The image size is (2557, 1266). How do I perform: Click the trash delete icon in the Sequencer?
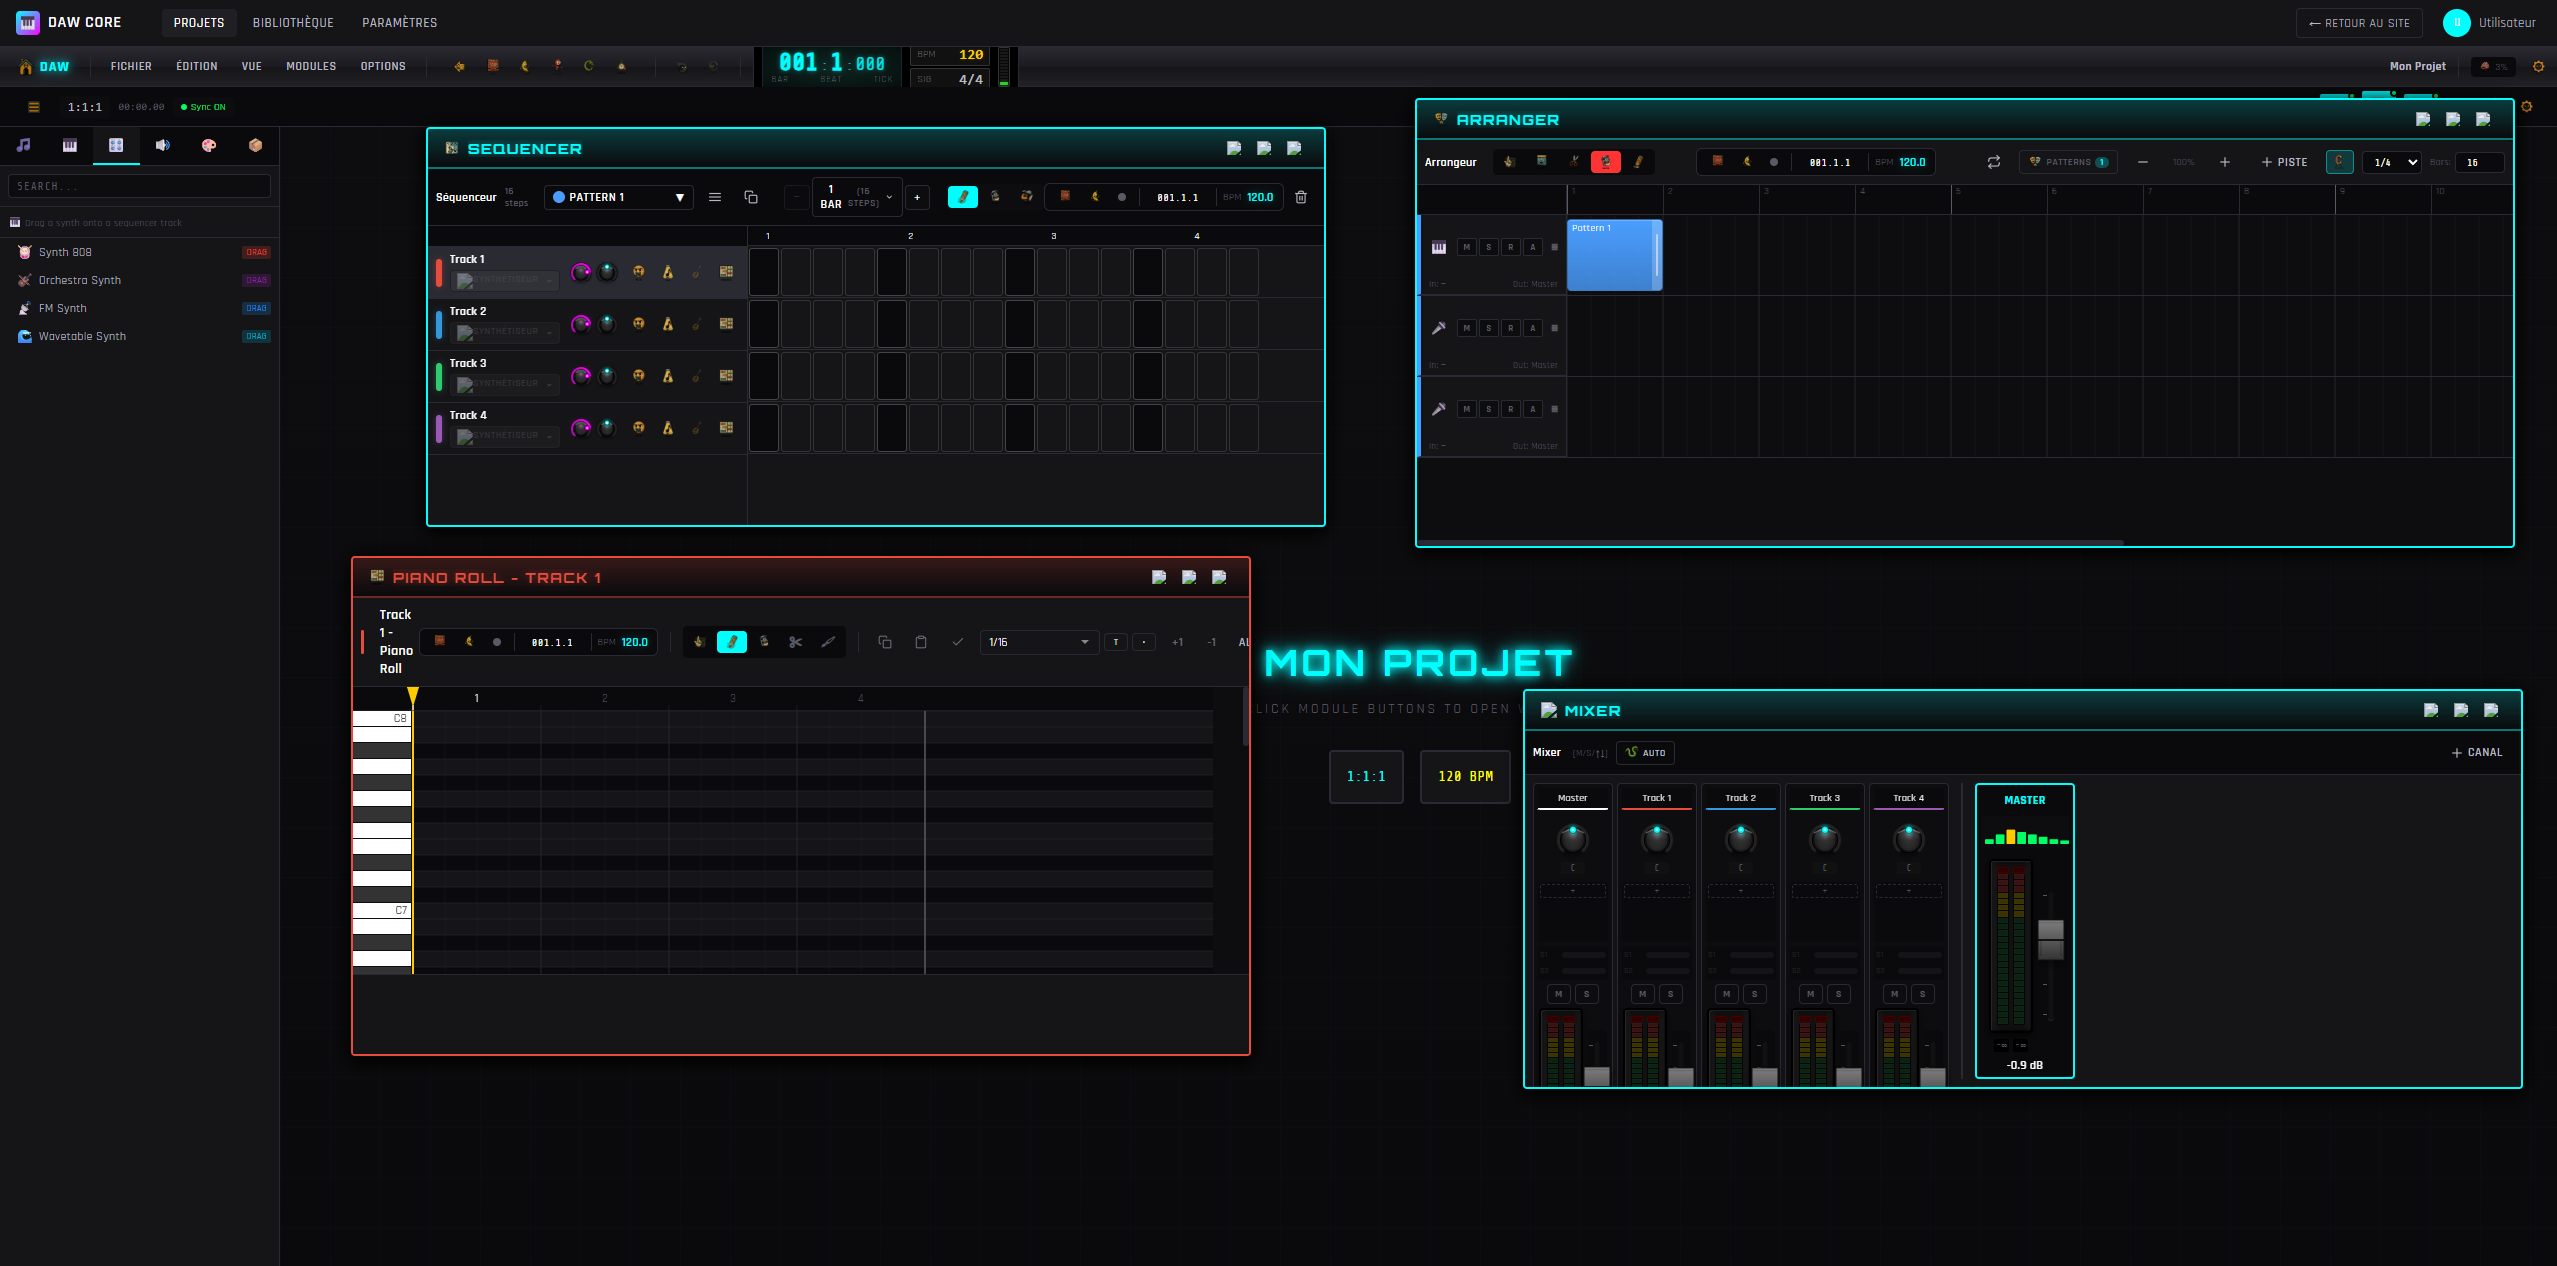tap(1301, 197)
